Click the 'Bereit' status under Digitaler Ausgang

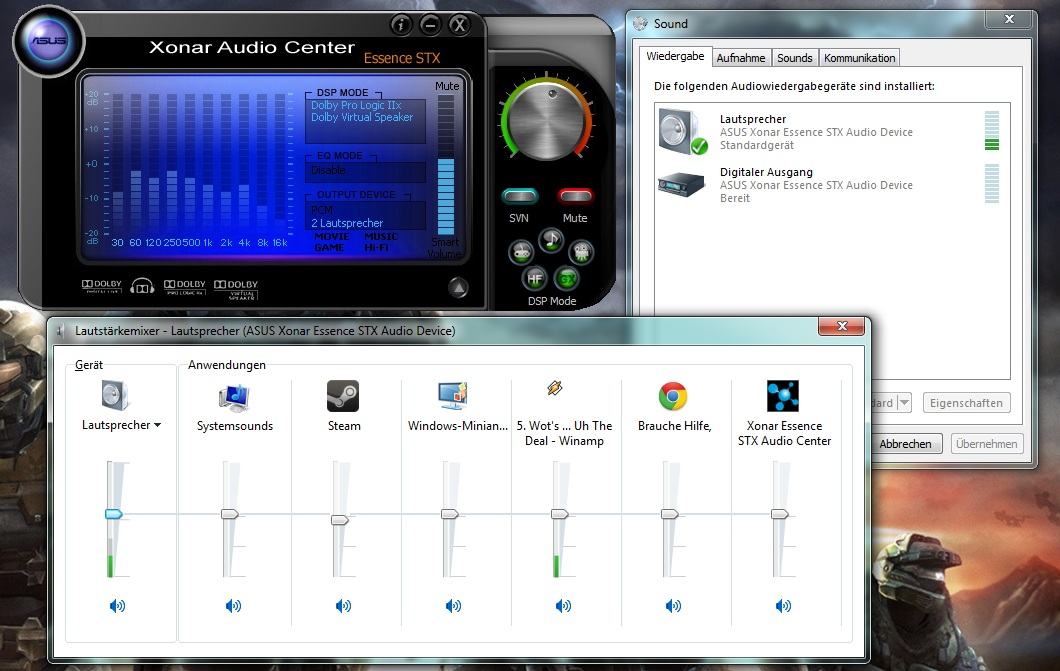tap(735, 198)
